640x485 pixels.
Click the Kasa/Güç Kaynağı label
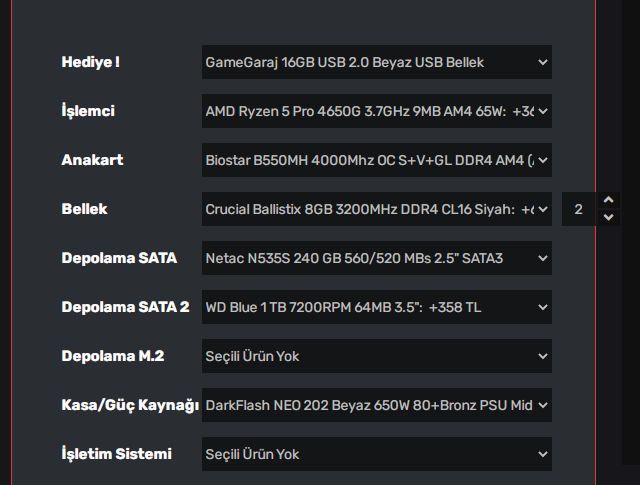coord(130,405)
